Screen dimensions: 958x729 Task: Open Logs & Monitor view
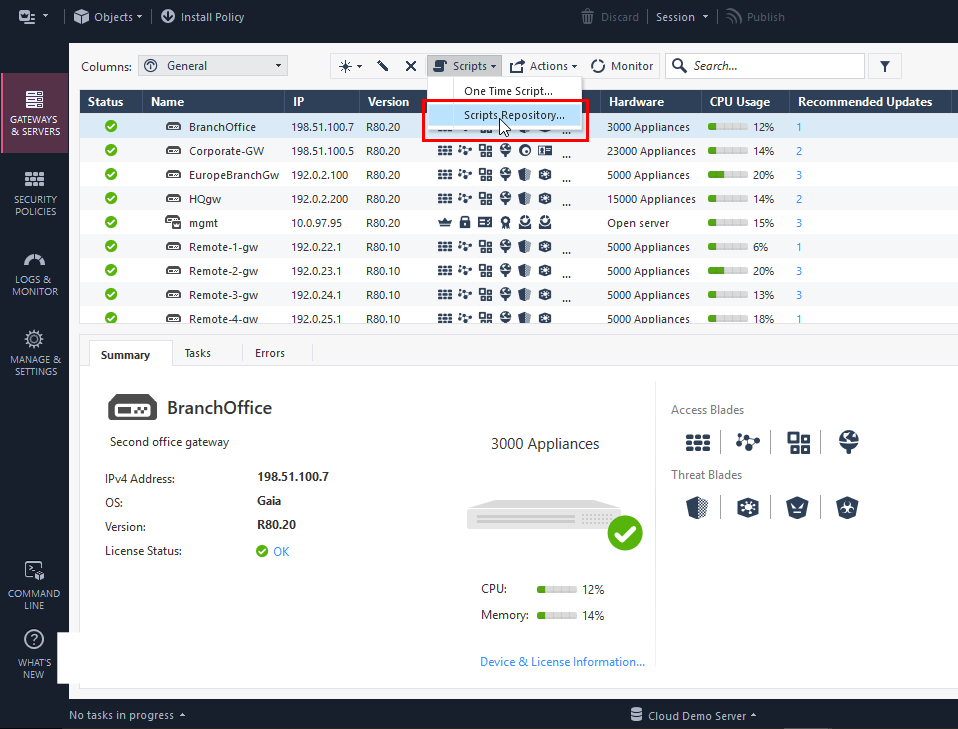click(35, 274)
